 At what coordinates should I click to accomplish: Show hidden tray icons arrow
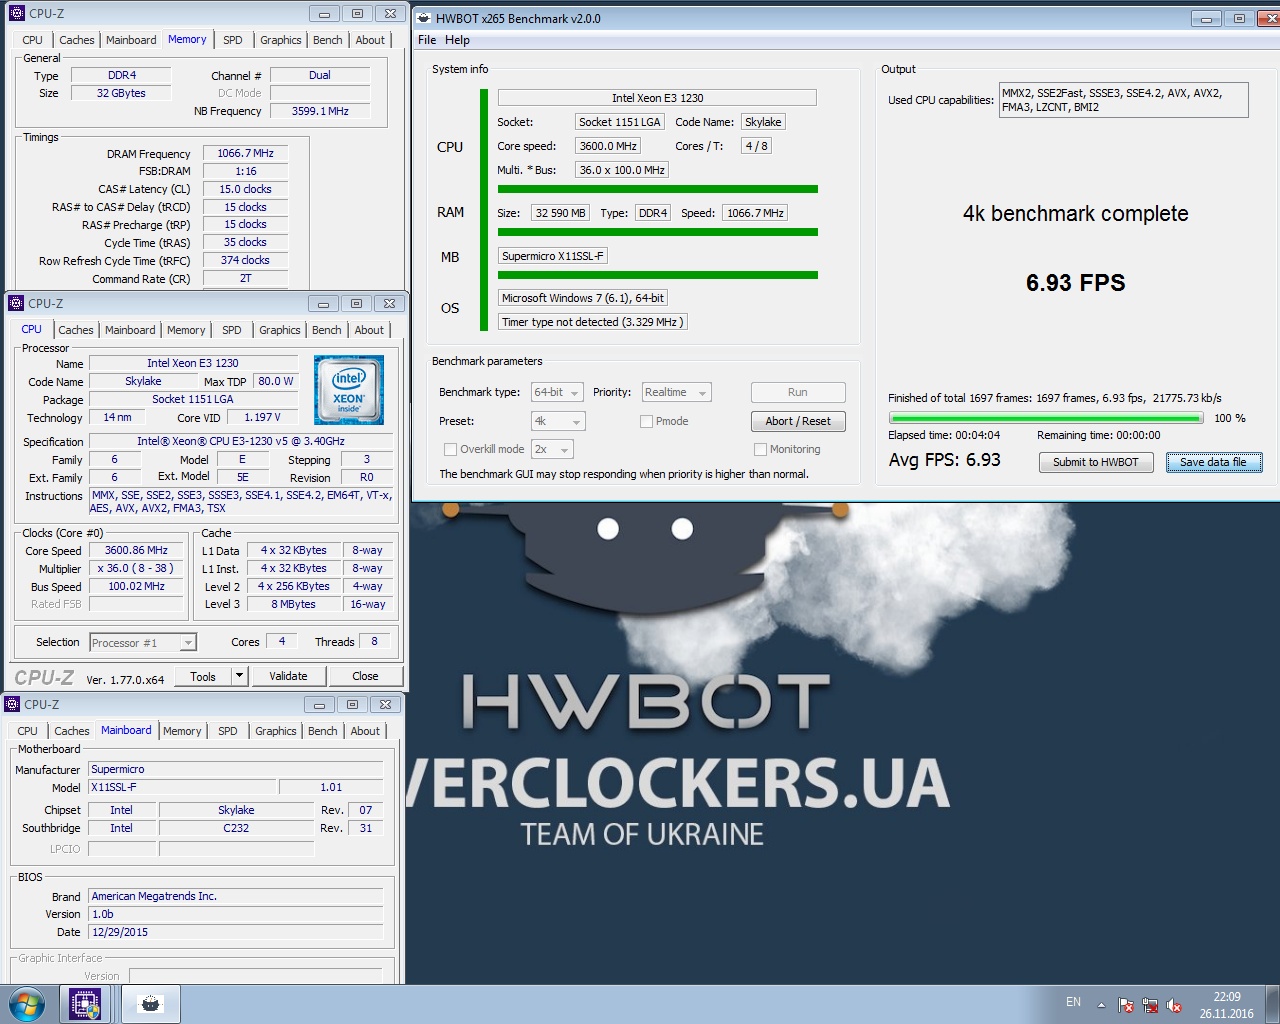1101,1005
